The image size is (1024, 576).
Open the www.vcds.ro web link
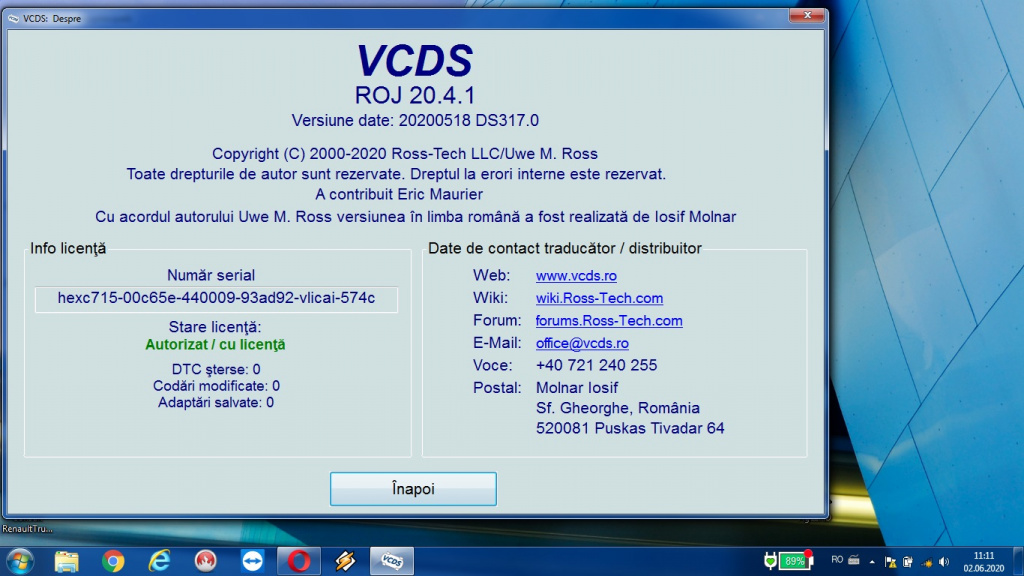coord(576,276)
